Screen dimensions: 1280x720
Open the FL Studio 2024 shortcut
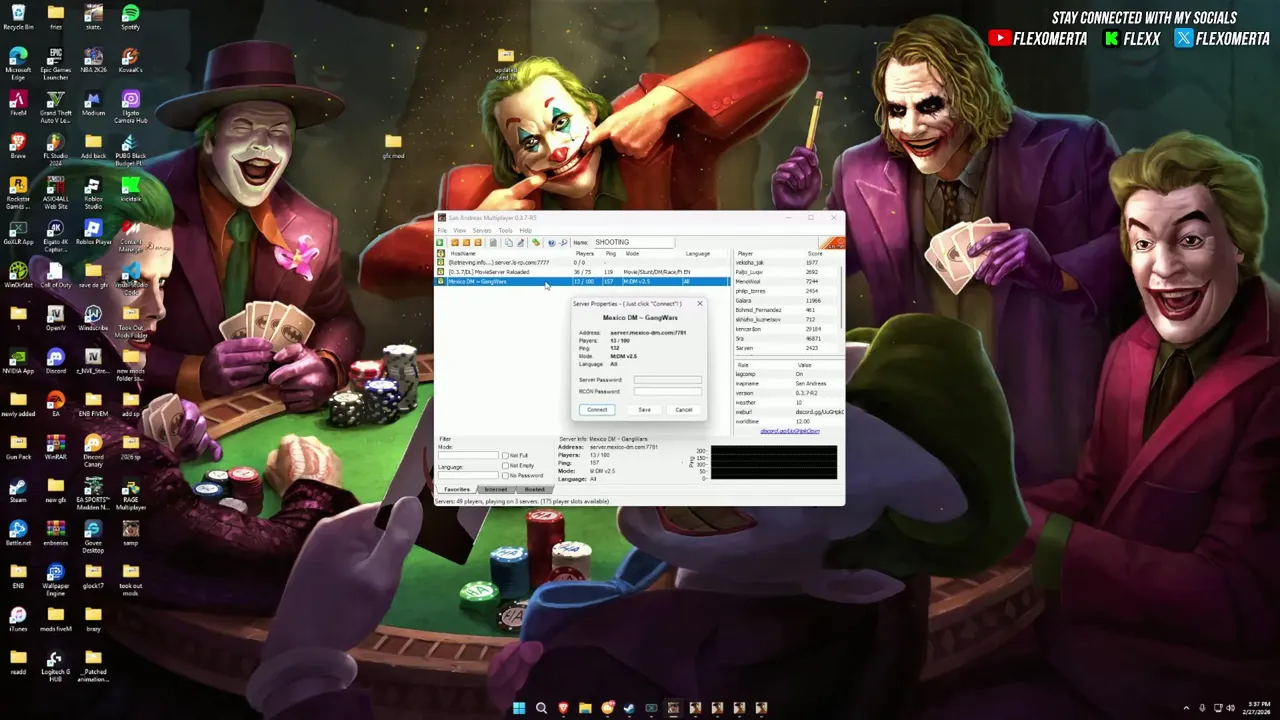point(55,147)
